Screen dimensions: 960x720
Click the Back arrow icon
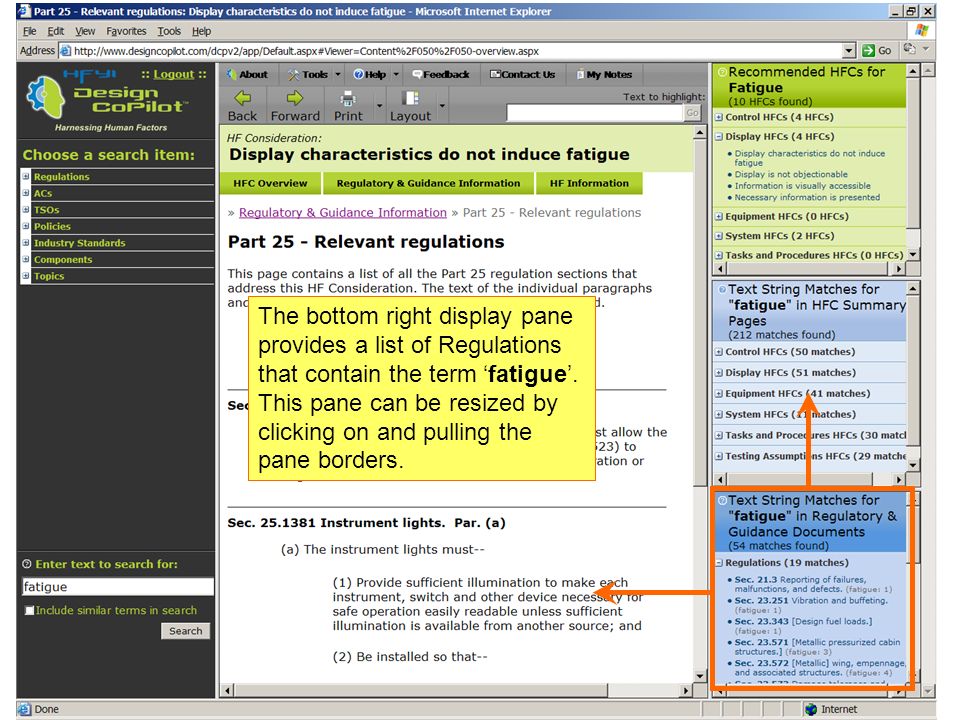point(242,97)
